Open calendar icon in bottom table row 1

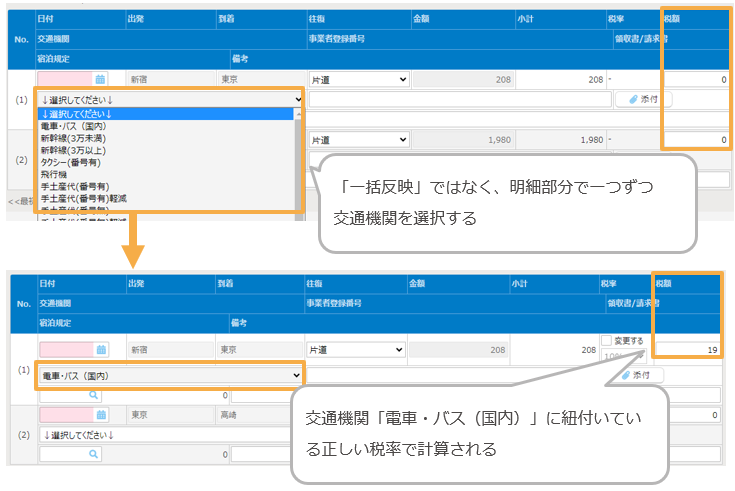100,350
